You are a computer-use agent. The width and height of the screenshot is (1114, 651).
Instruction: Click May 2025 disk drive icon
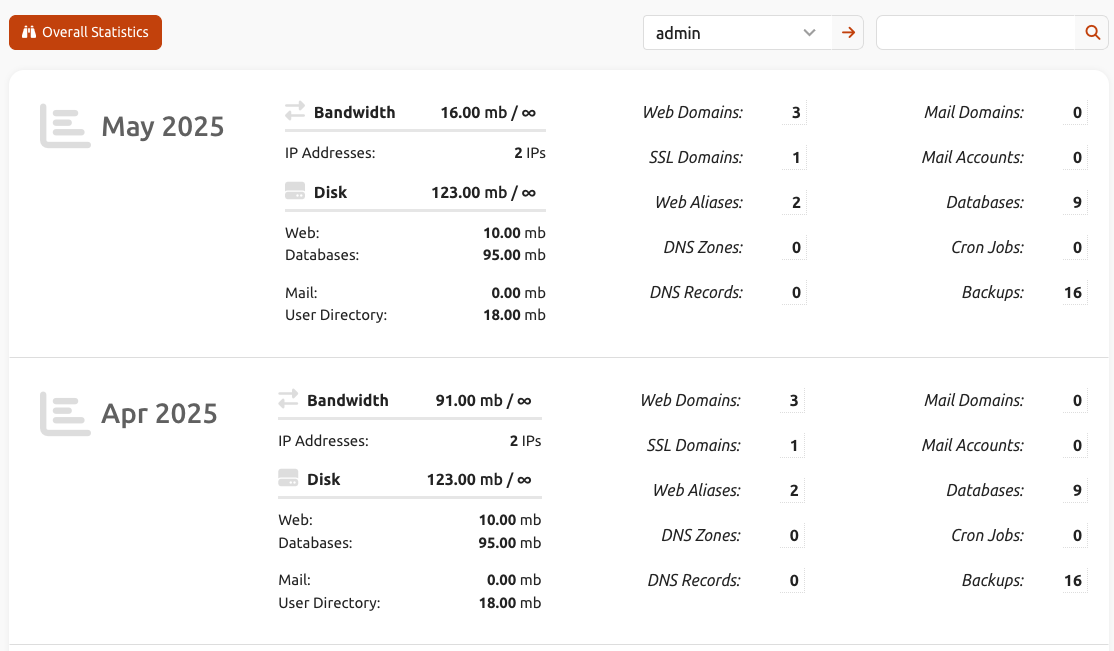point(295,191)
